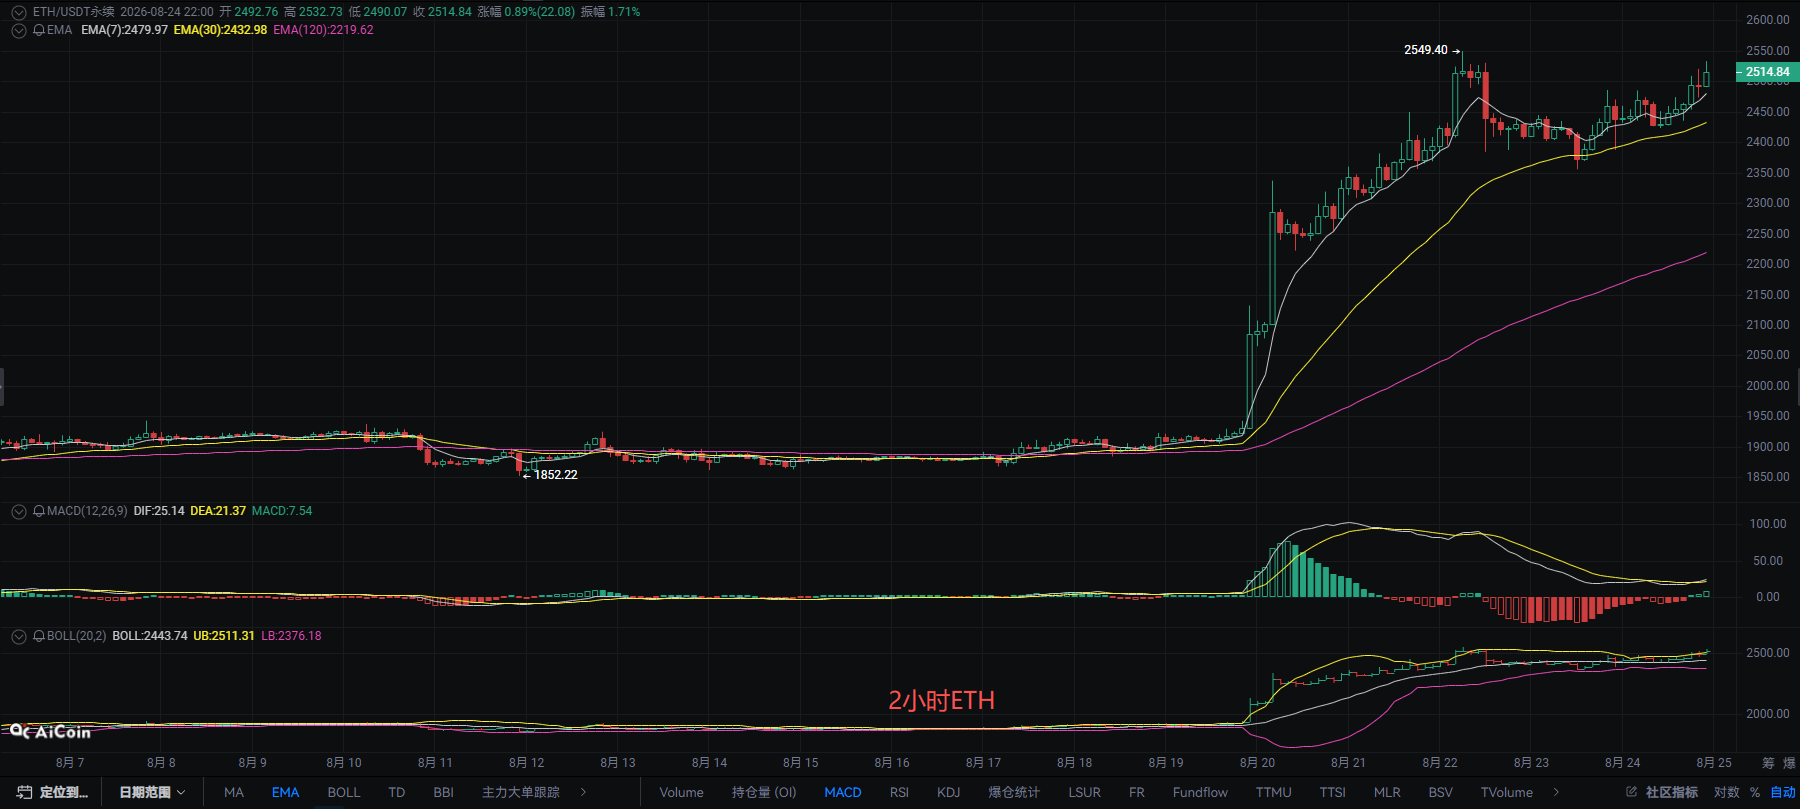Switch price axis to % percentage scale
1800x809 pixels.
coord(1755,792)
